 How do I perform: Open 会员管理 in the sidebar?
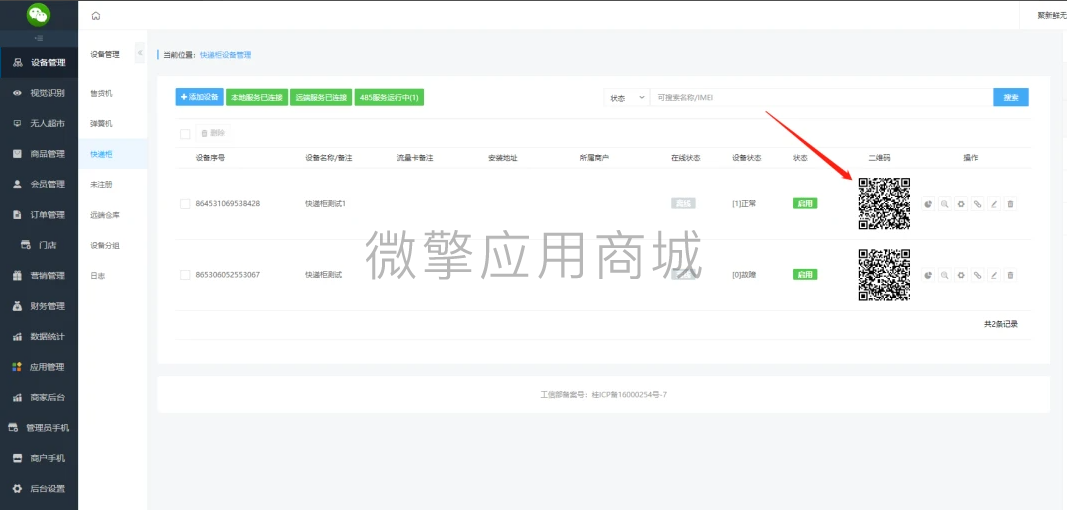point(39,185)
